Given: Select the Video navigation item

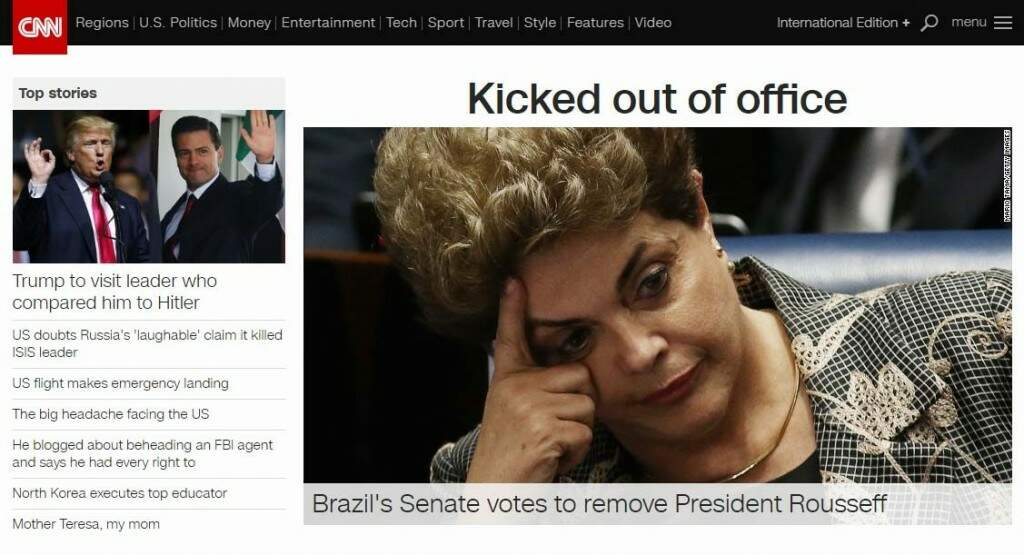Looking at the screenshot, I should (x=653, y=23).
